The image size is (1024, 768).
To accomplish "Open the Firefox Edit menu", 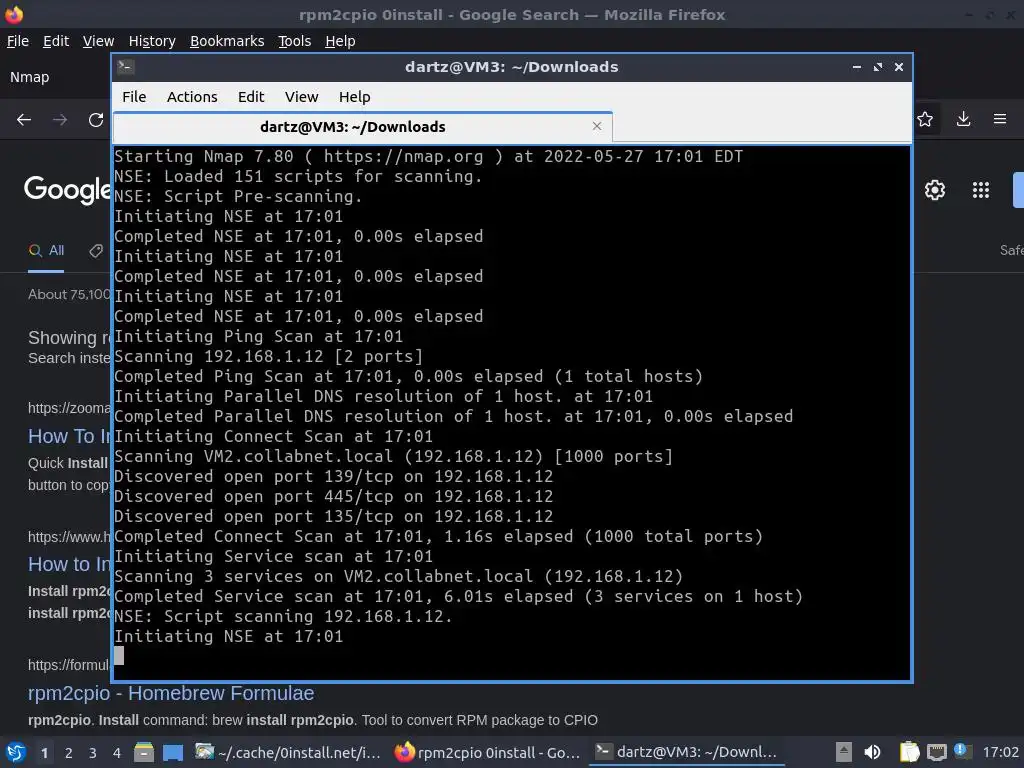I will pyautogui.click(x=56, y=41).
